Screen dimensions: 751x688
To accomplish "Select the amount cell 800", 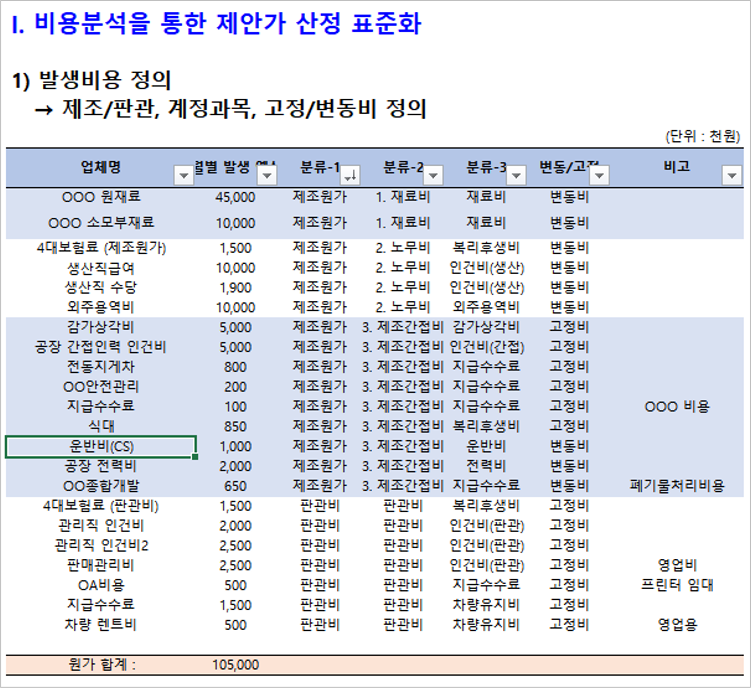I will pyautogui.click(x=235, y=367).
